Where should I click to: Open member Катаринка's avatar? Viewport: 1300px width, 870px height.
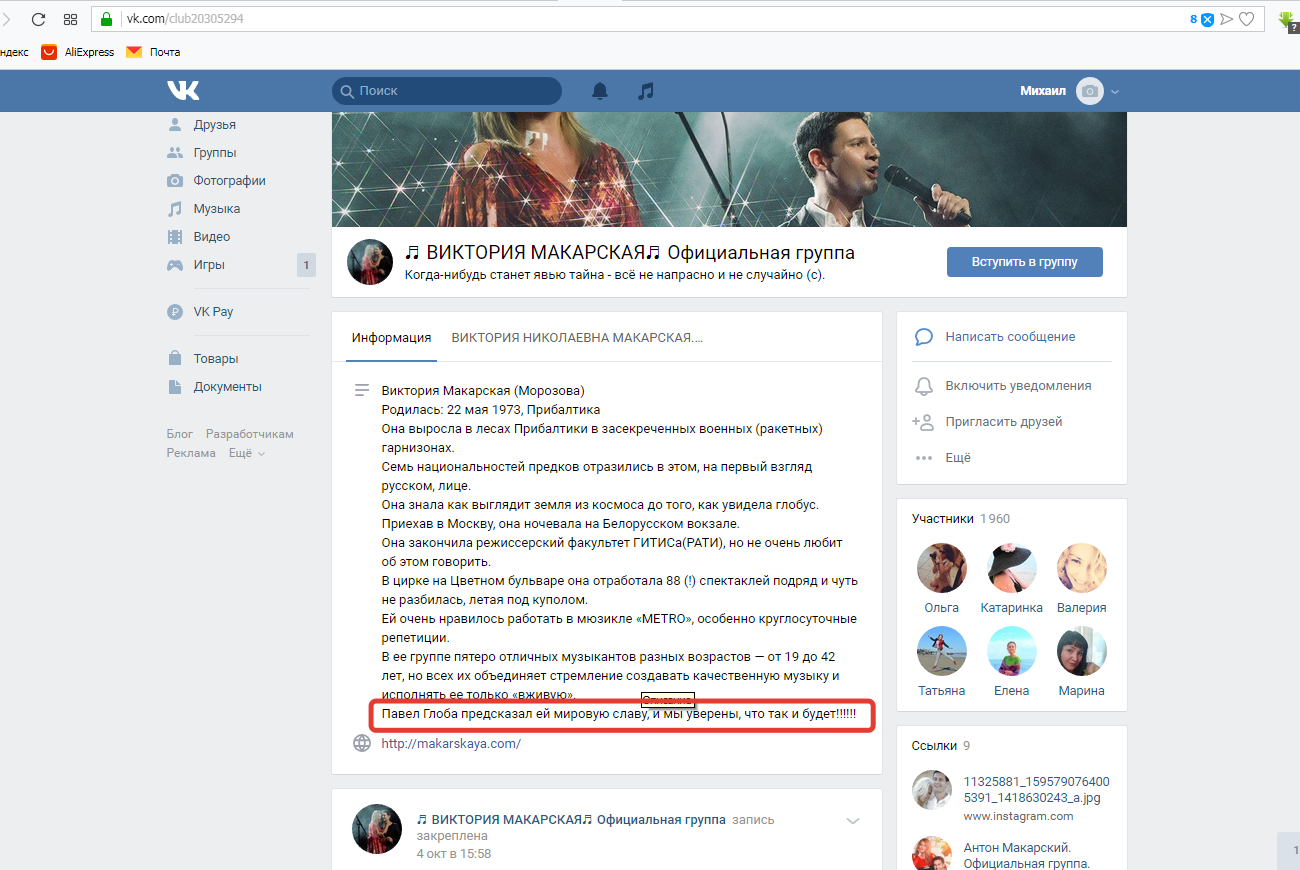click(x=1012, y=568)
